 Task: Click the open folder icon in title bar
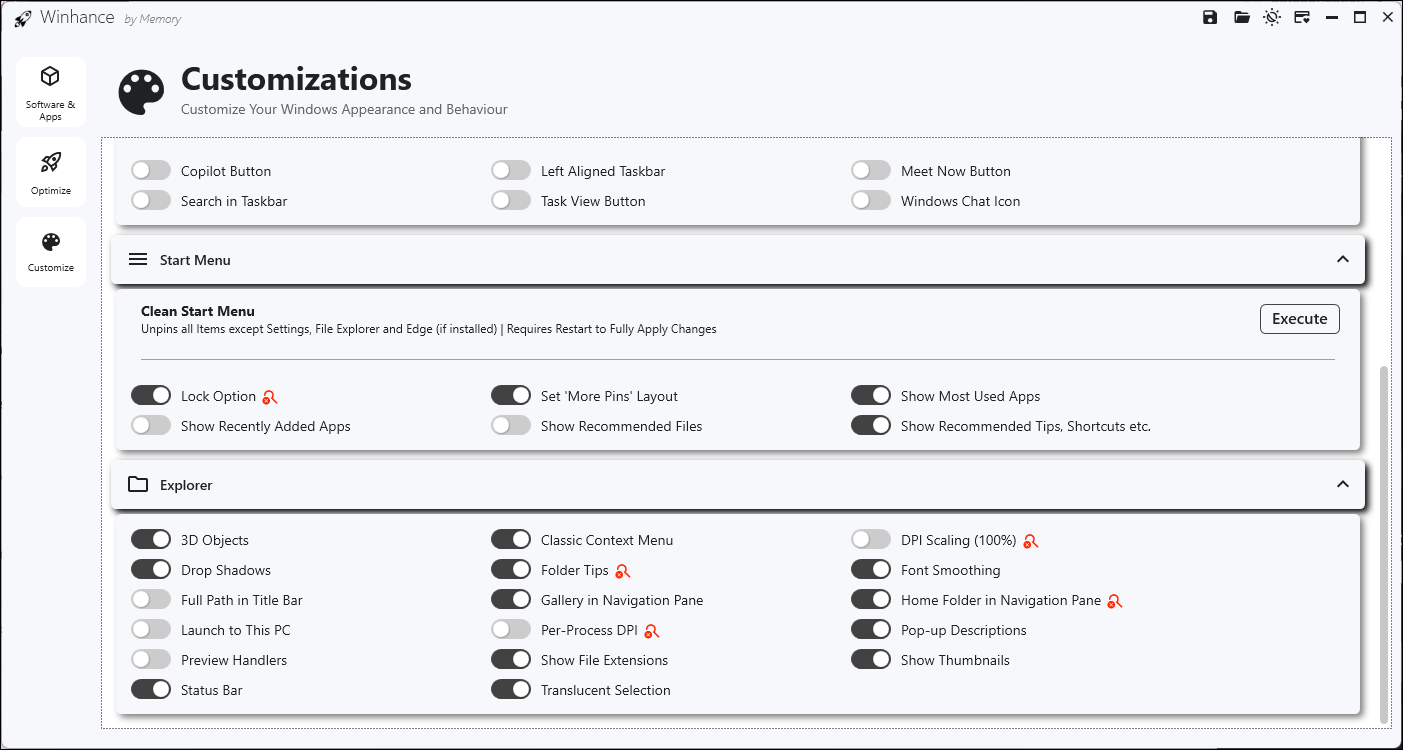(1241, 17)
